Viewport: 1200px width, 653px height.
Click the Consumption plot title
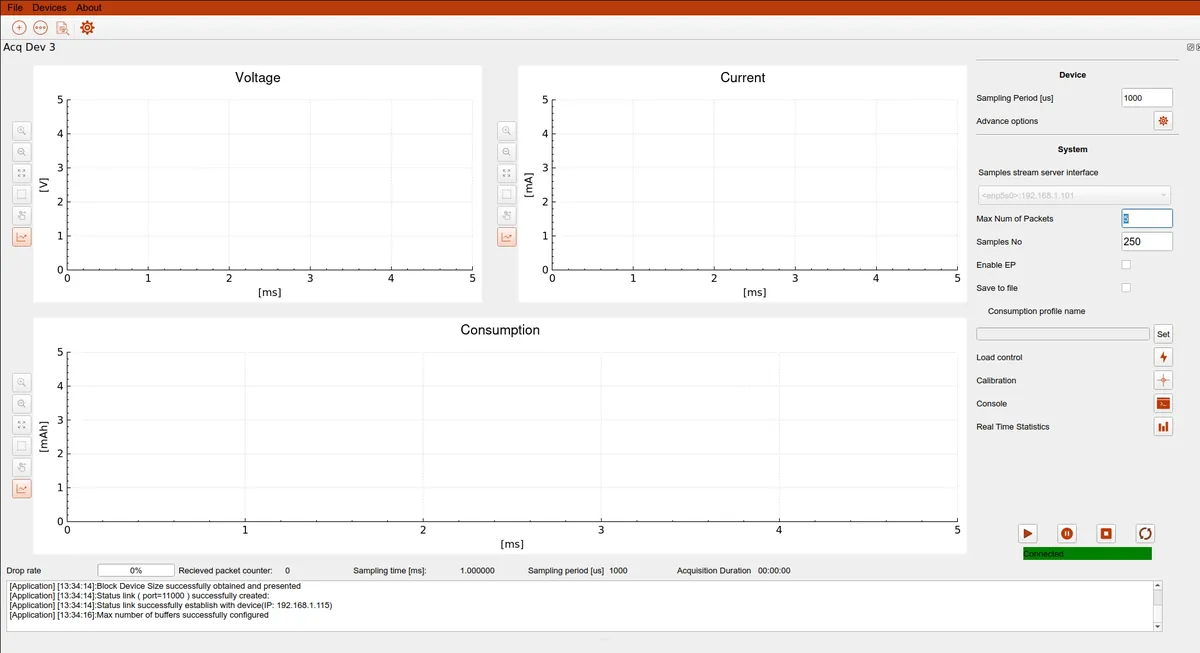coord(500,330)
